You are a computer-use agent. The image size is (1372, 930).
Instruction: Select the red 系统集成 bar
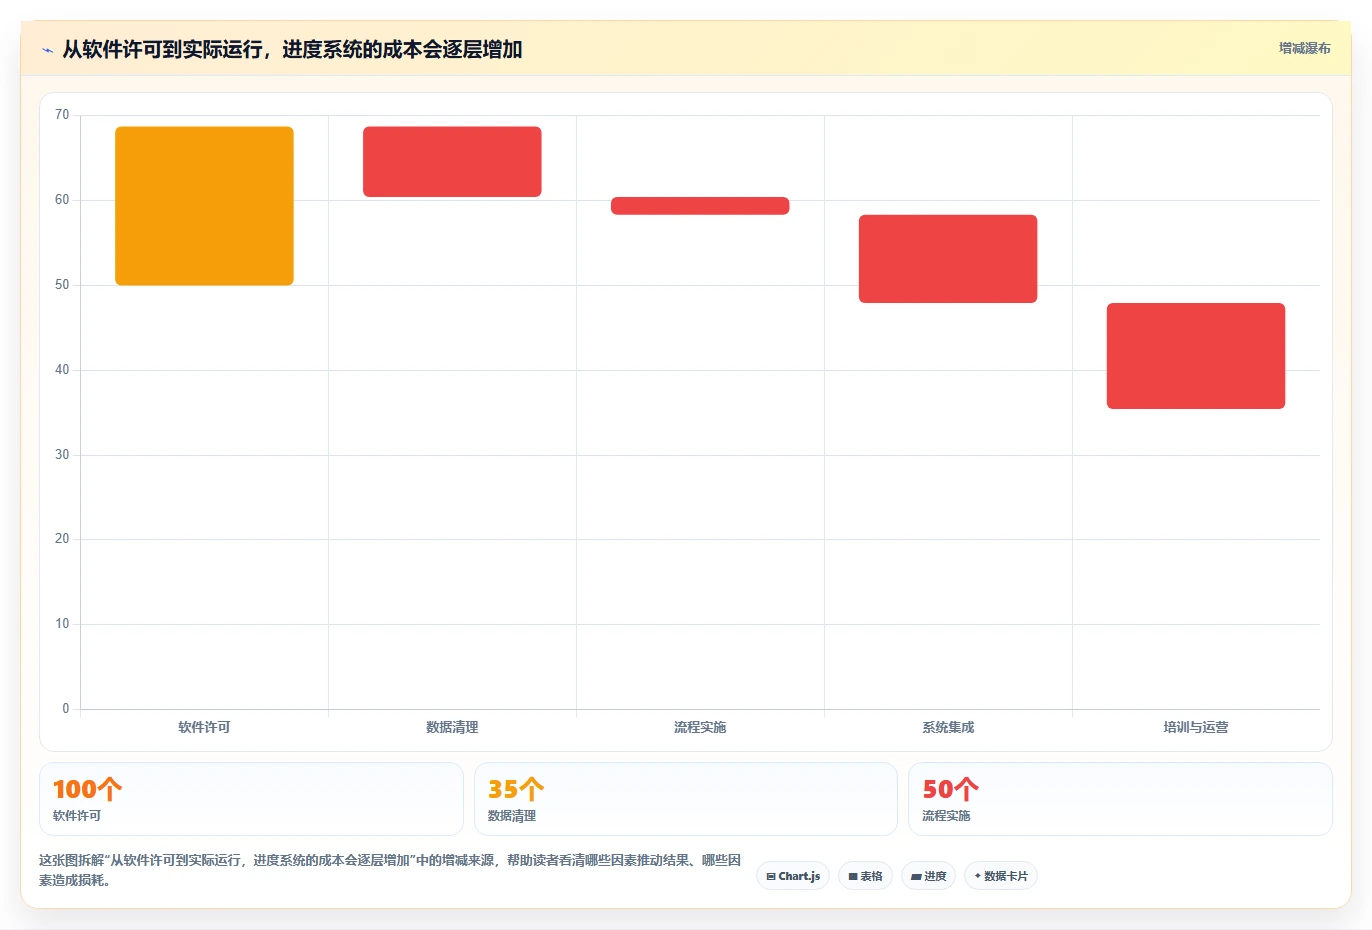click(948, 259)
